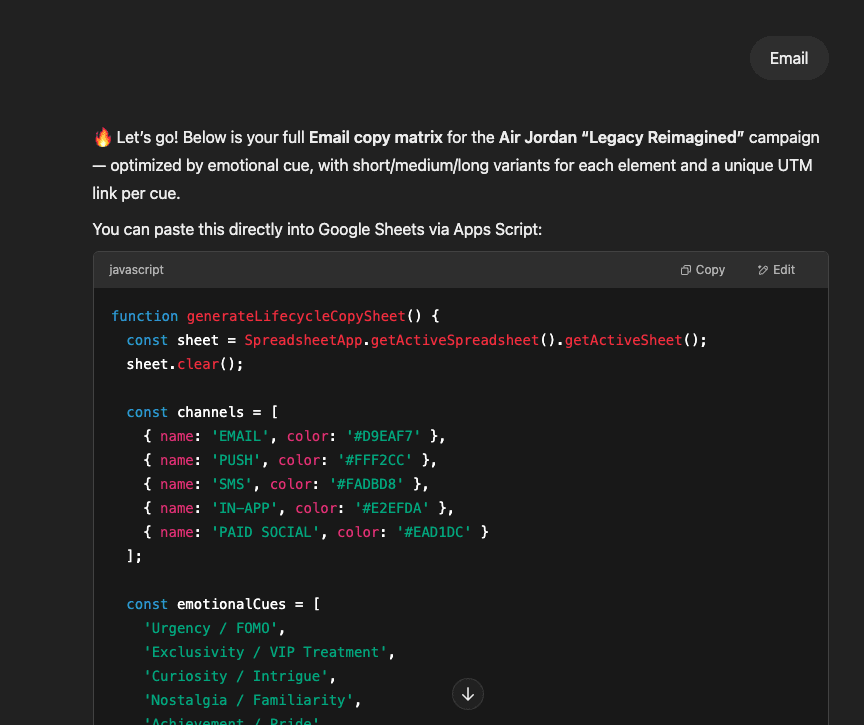Screen dimensions: 864x725
Task: Click the javascript language label
Action: 135,269
